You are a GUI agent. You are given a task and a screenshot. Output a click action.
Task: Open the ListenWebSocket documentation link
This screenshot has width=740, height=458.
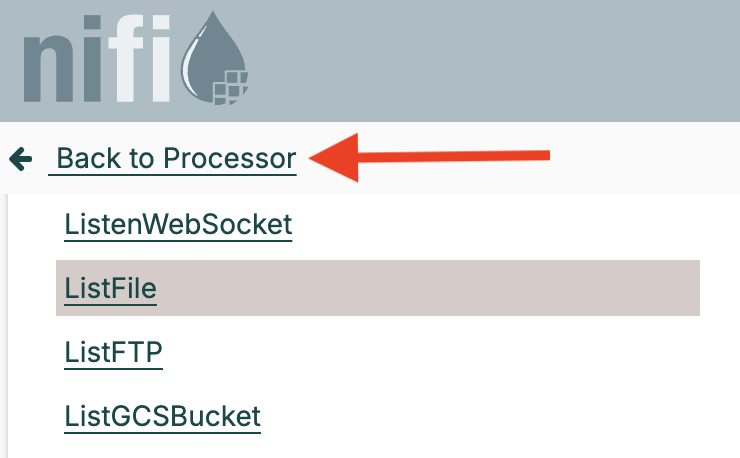[x=178, y=224]
